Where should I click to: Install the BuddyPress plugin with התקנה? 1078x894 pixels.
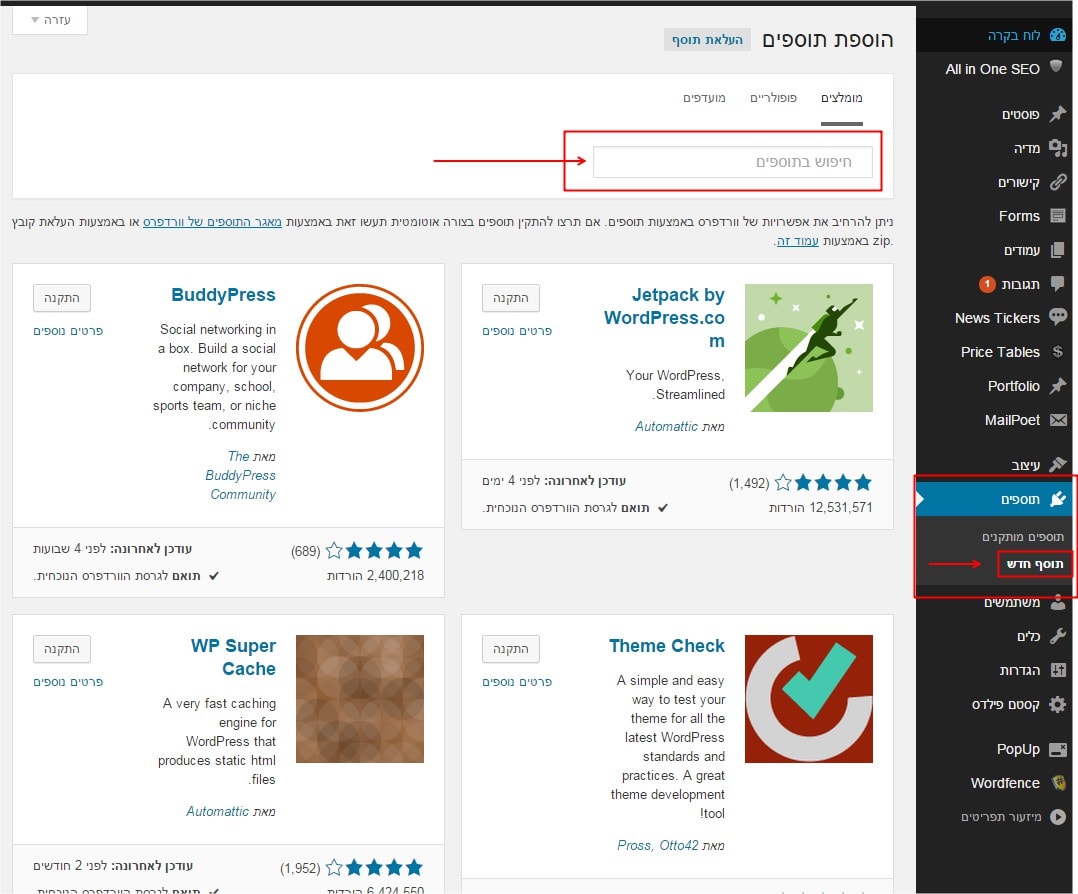coord(62,297)
